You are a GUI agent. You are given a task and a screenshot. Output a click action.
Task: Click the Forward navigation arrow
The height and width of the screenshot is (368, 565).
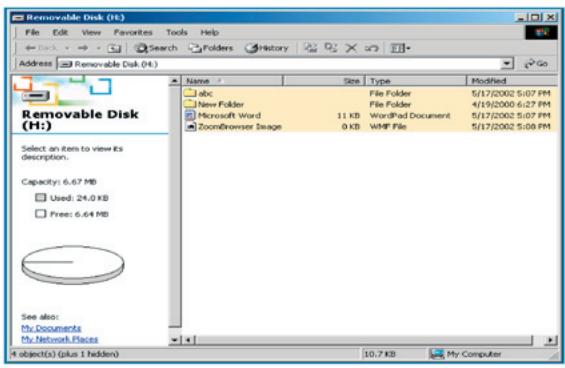[x=83, y=48]
